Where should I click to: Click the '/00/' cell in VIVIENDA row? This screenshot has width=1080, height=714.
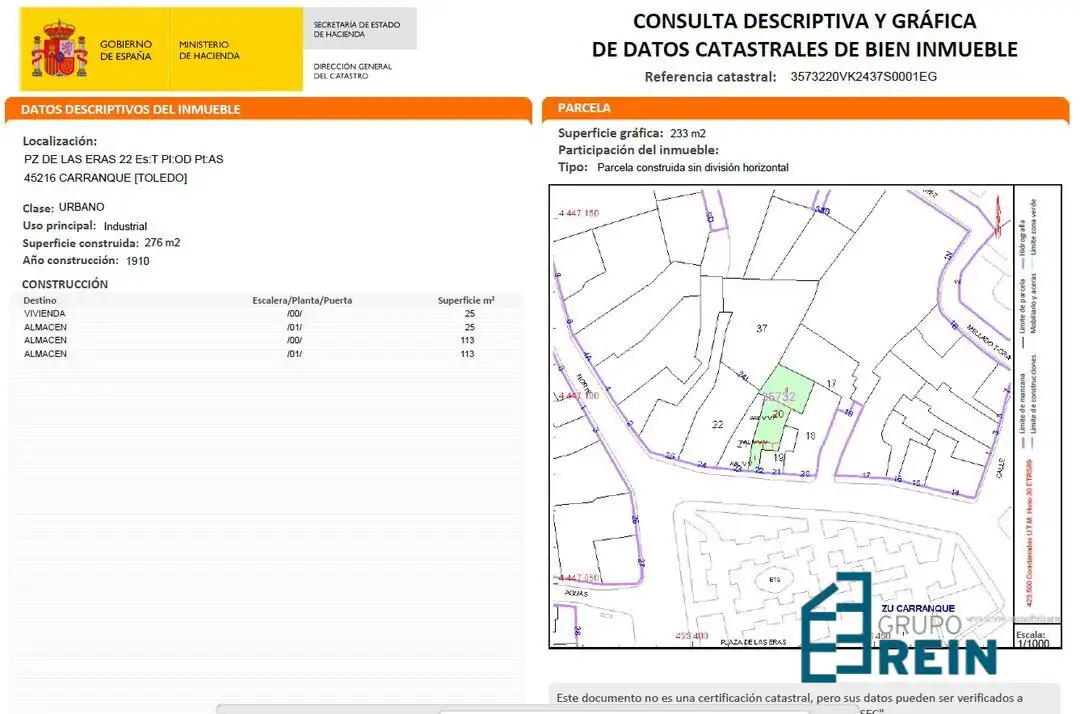coord(295,313)
